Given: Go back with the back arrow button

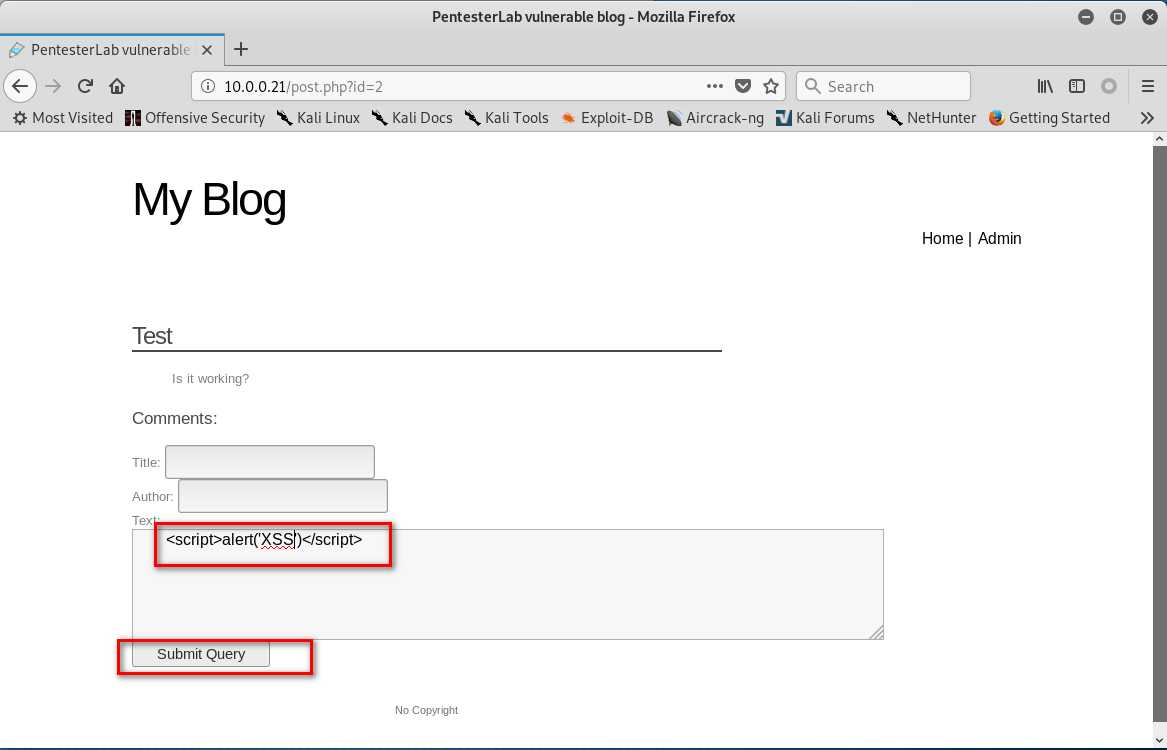Looking at the screenshot, I should coord(20,86).
